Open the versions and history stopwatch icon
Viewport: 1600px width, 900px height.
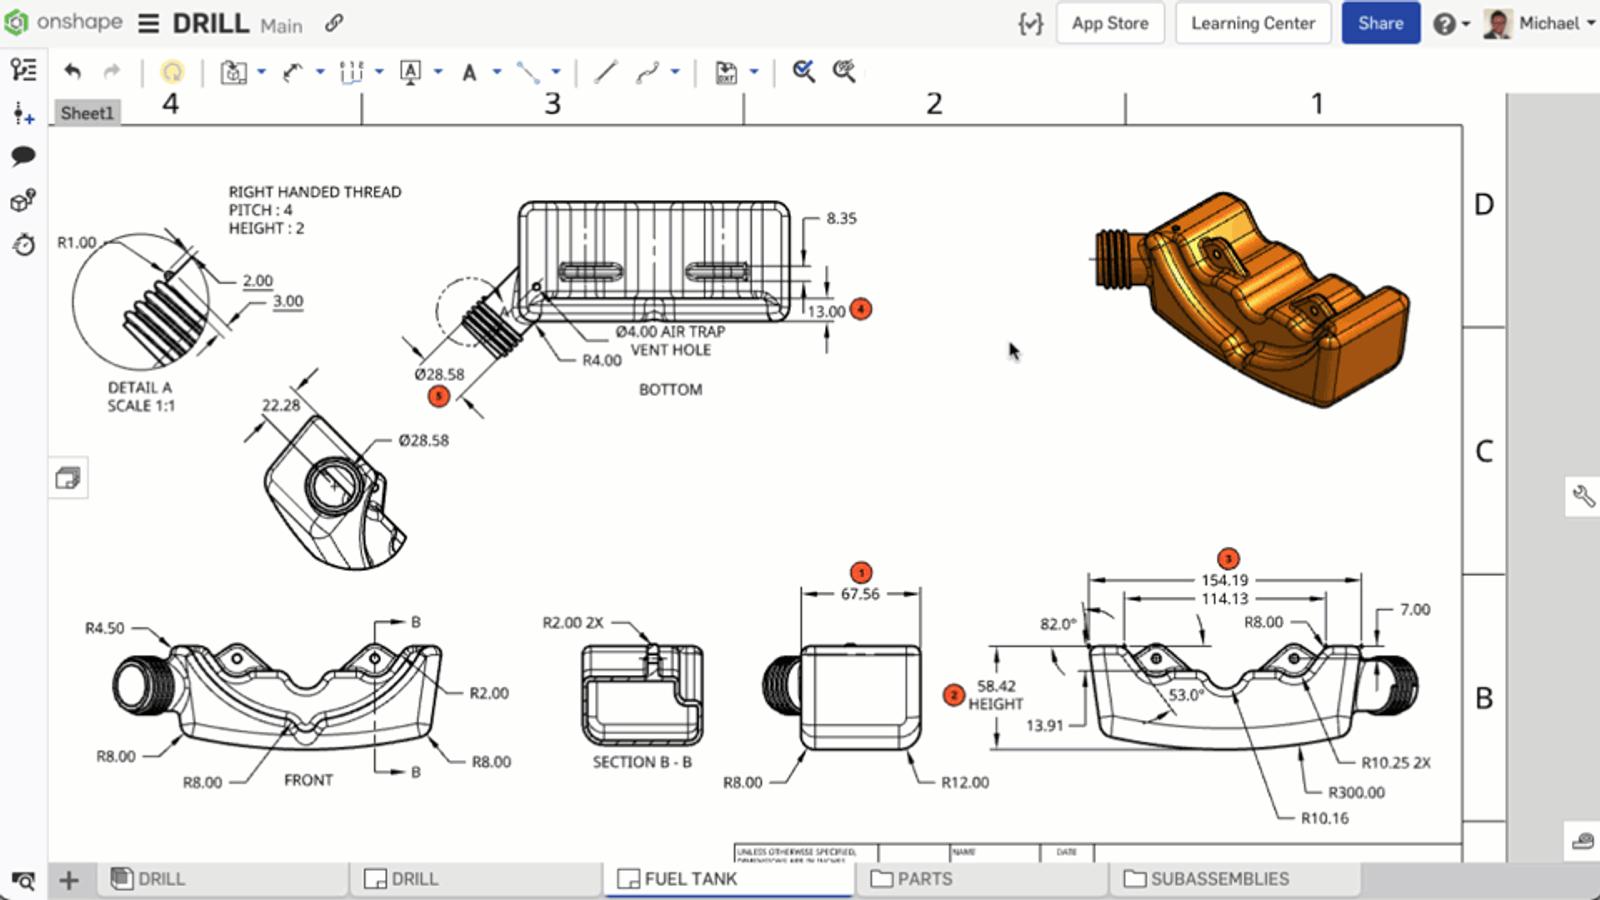click(x=23, y=245)
